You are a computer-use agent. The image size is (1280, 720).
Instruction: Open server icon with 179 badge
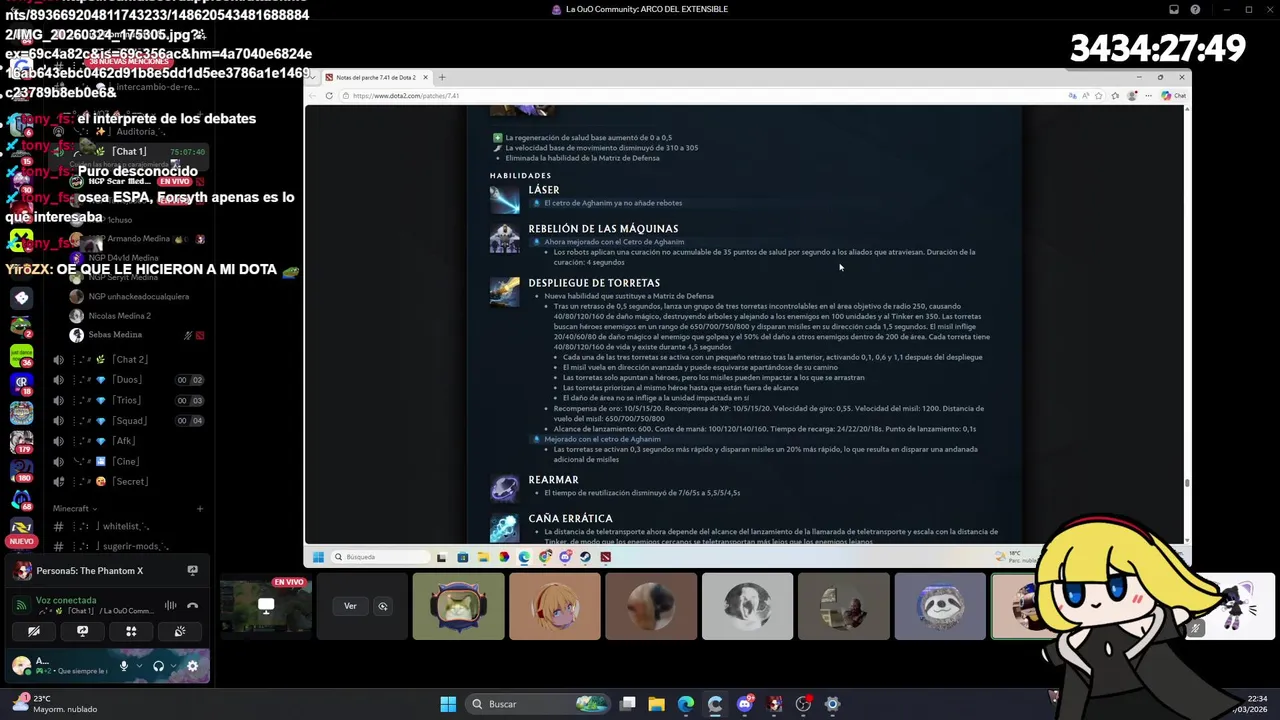(21, 440)
